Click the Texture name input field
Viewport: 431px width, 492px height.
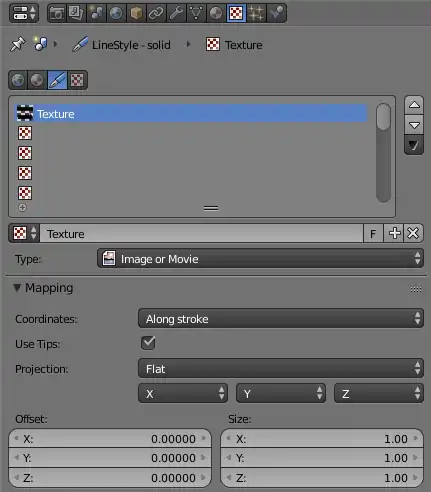201,233
